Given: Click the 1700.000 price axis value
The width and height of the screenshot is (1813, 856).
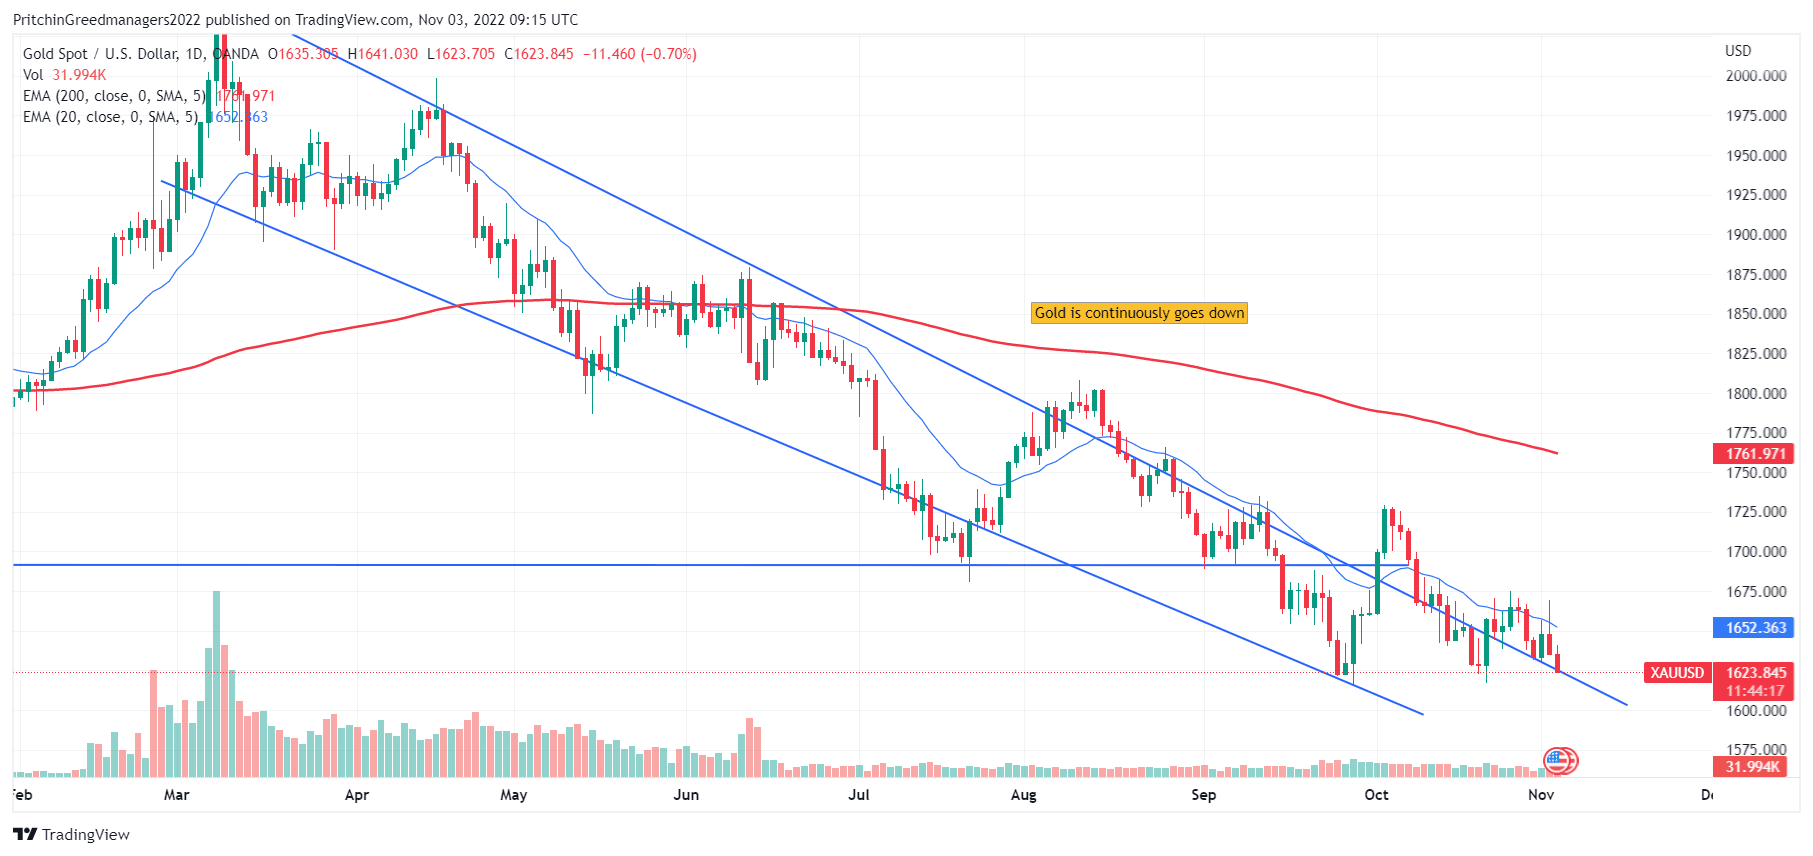Looking at the screenshot, I should click(x=1756, y=552).
